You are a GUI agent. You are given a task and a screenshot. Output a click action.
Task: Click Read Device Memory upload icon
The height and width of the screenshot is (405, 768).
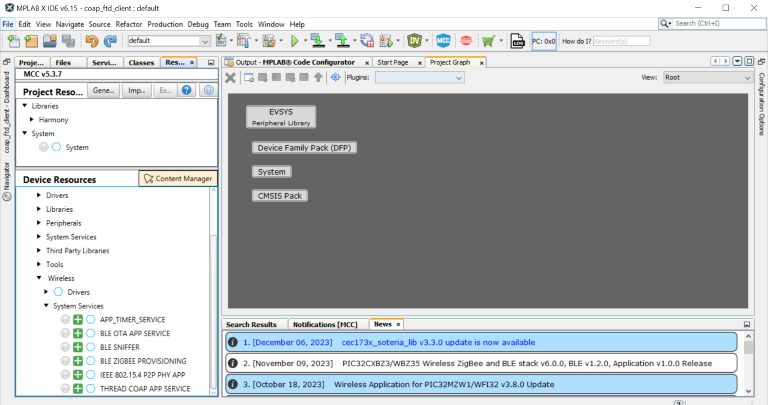click(342, 41)
